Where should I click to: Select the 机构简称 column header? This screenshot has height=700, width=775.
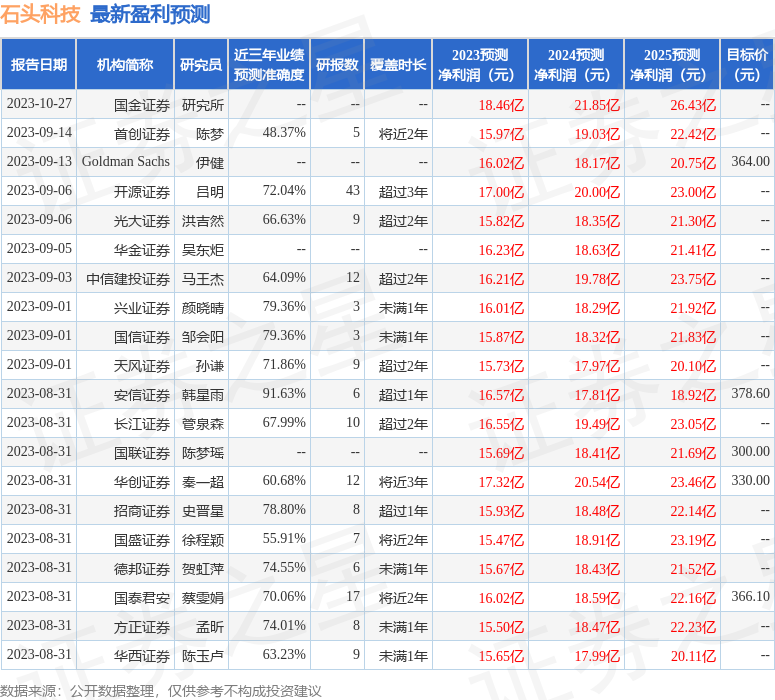tap(125, 65)
